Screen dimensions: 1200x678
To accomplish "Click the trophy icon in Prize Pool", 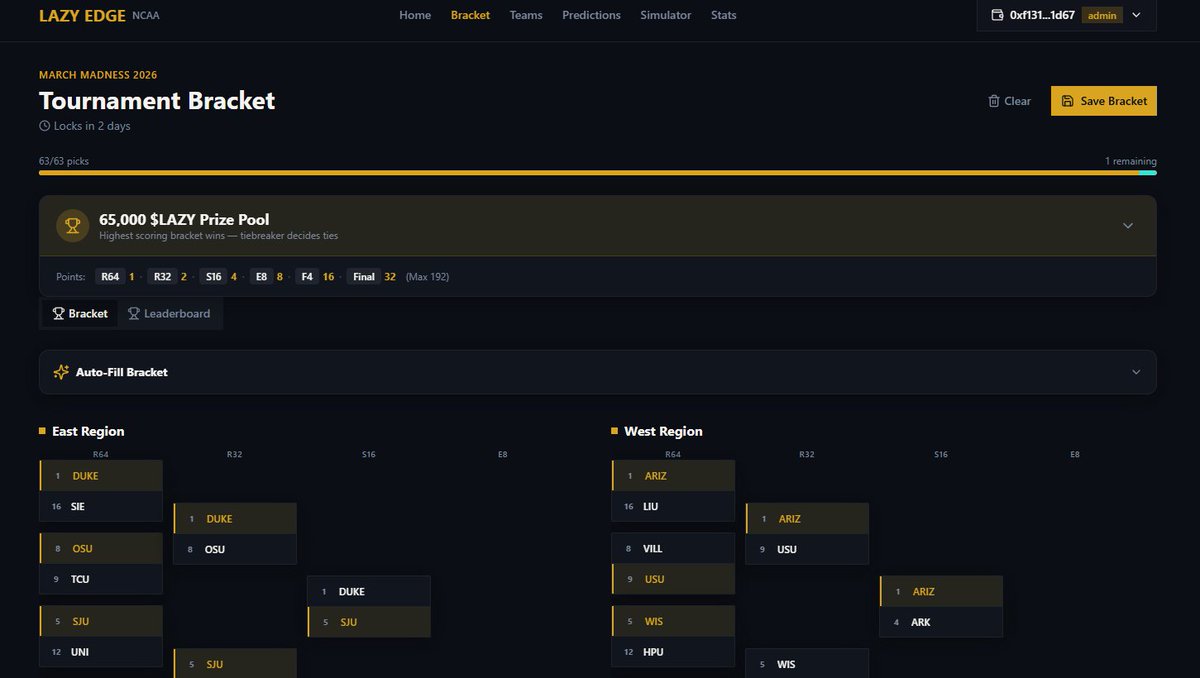I will click(73, 226).
